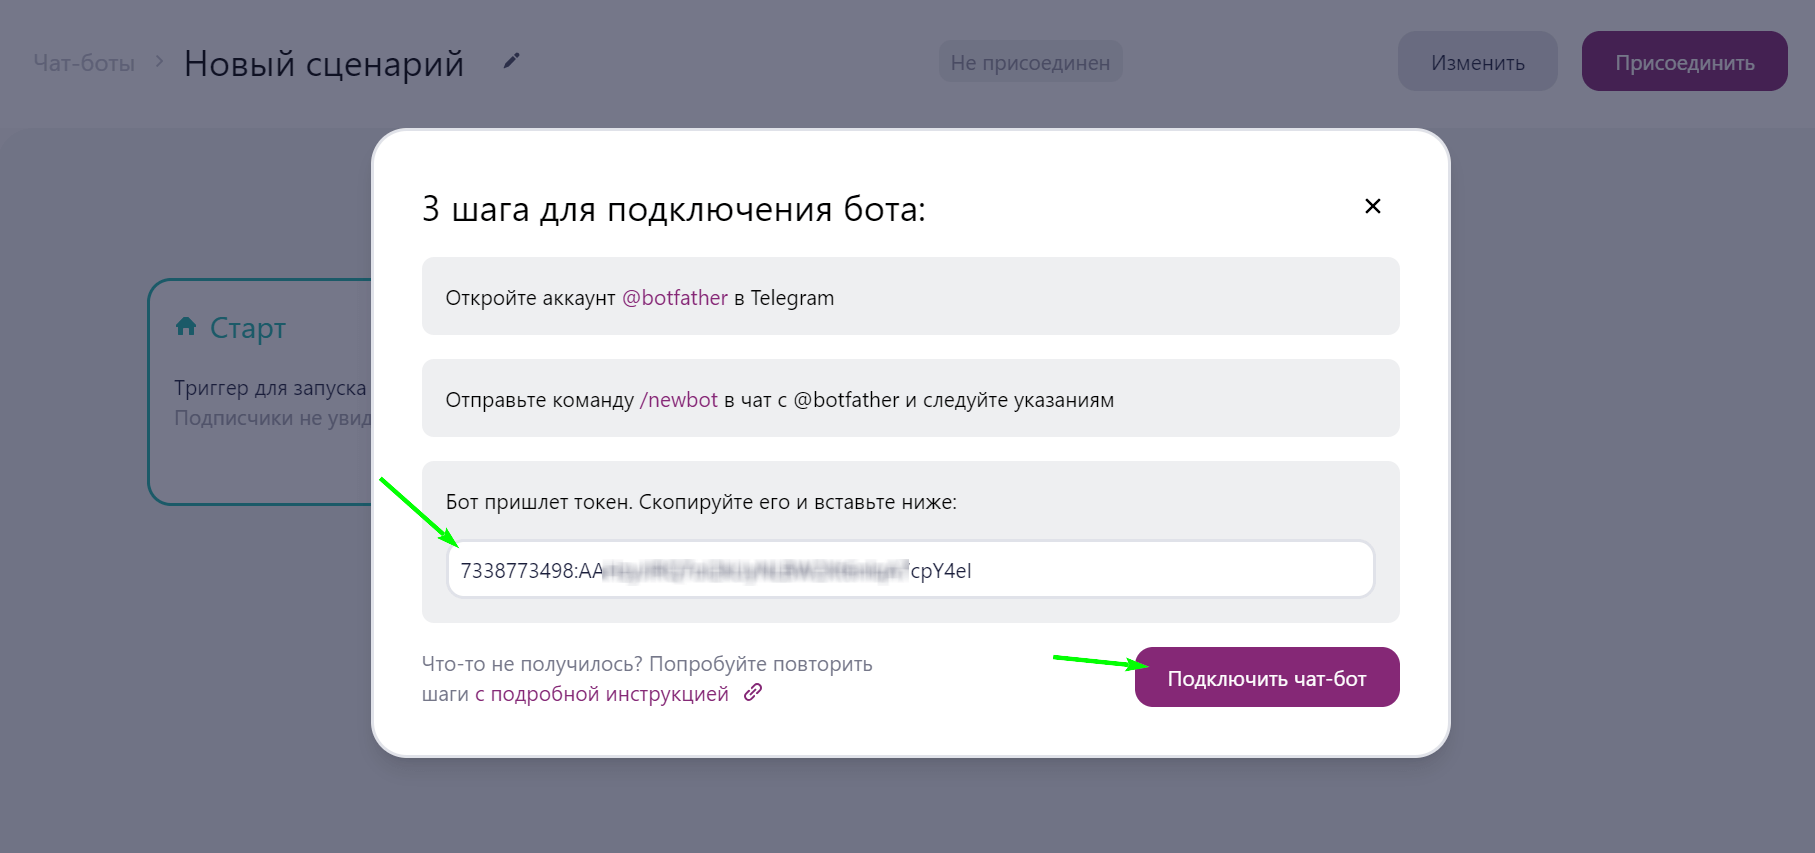Click the home icon in Старт block

[x=186, y=326]
